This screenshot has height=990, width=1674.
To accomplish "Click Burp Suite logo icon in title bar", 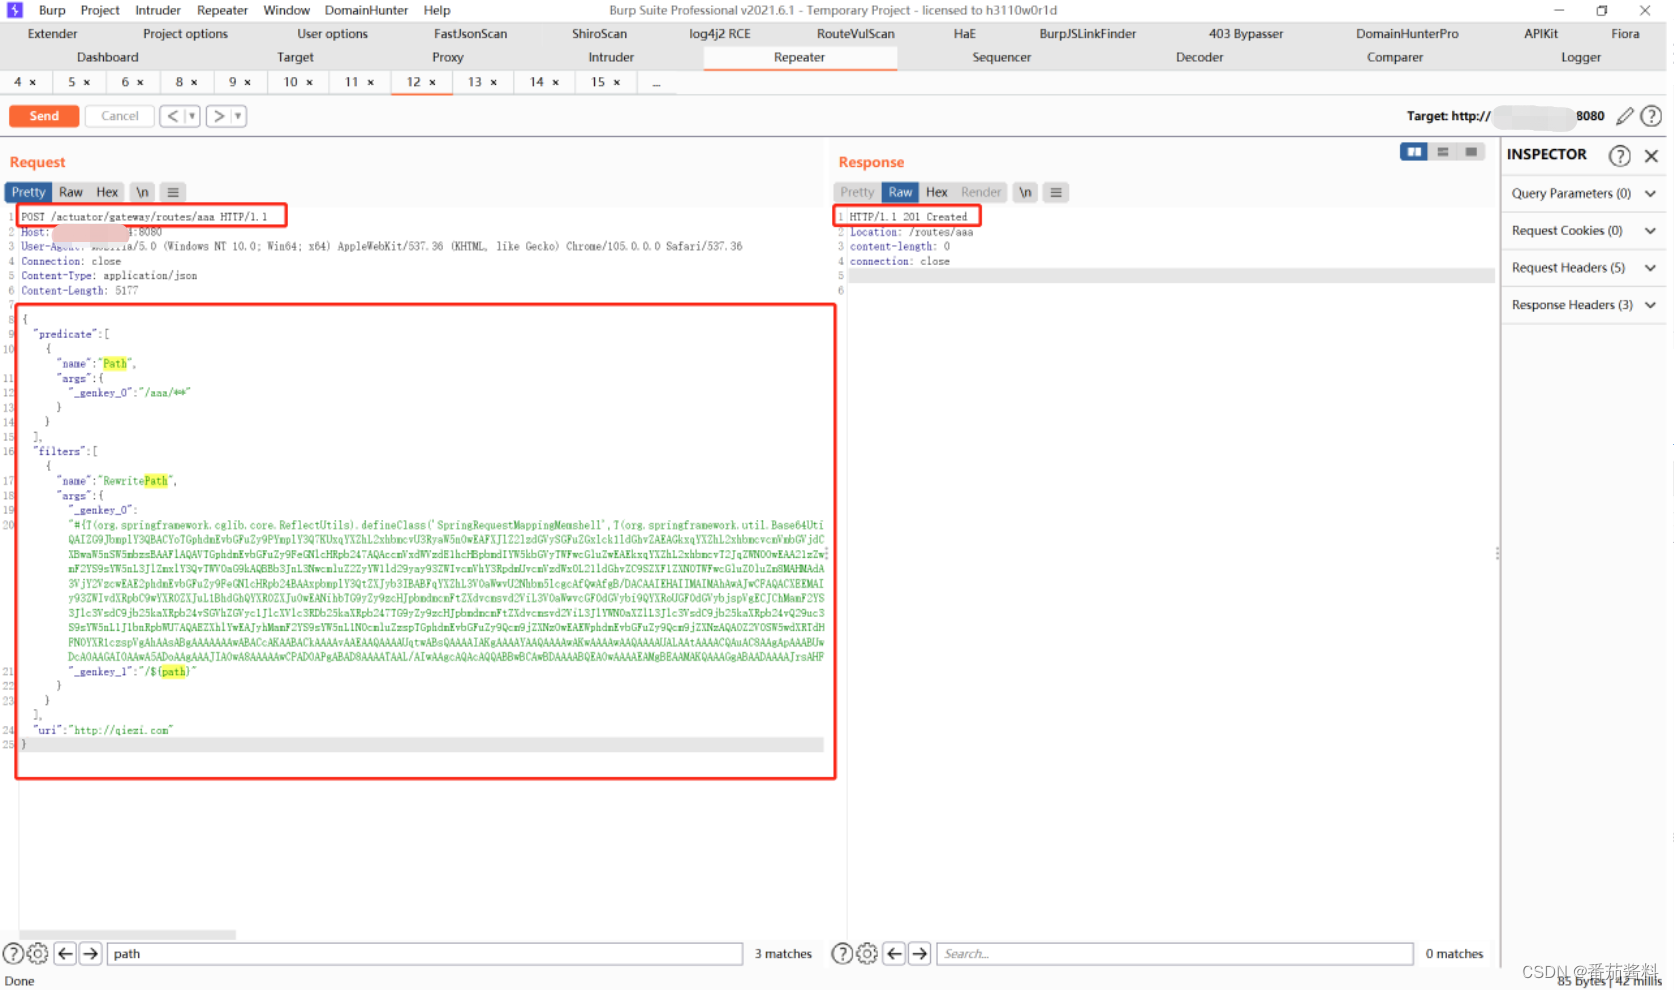I will point(15,10).
